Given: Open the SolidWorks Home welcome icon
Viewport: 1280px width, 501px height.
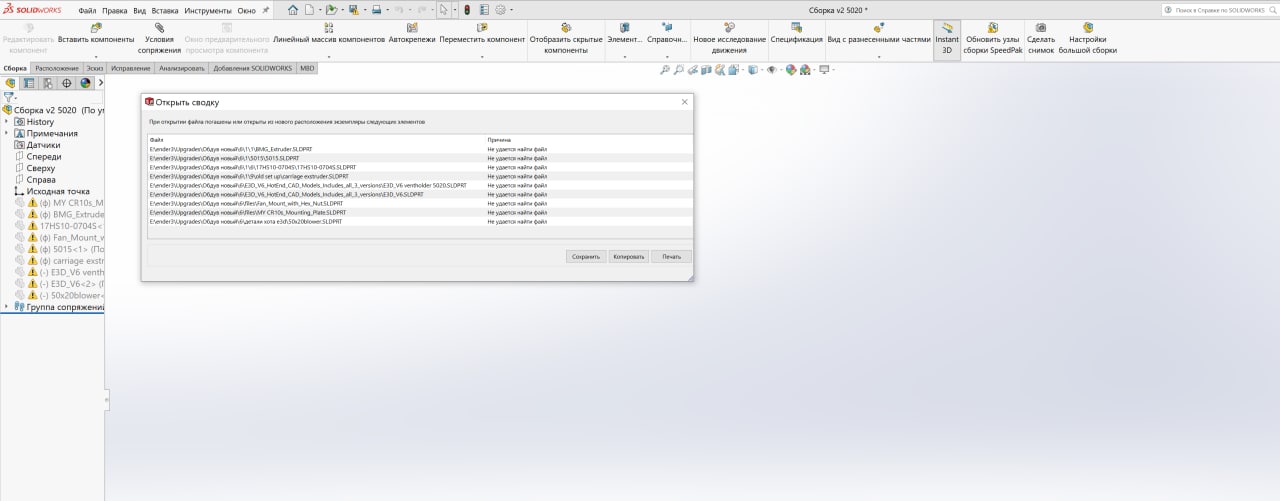Looking at the screenshot, I should click(293, 9).
